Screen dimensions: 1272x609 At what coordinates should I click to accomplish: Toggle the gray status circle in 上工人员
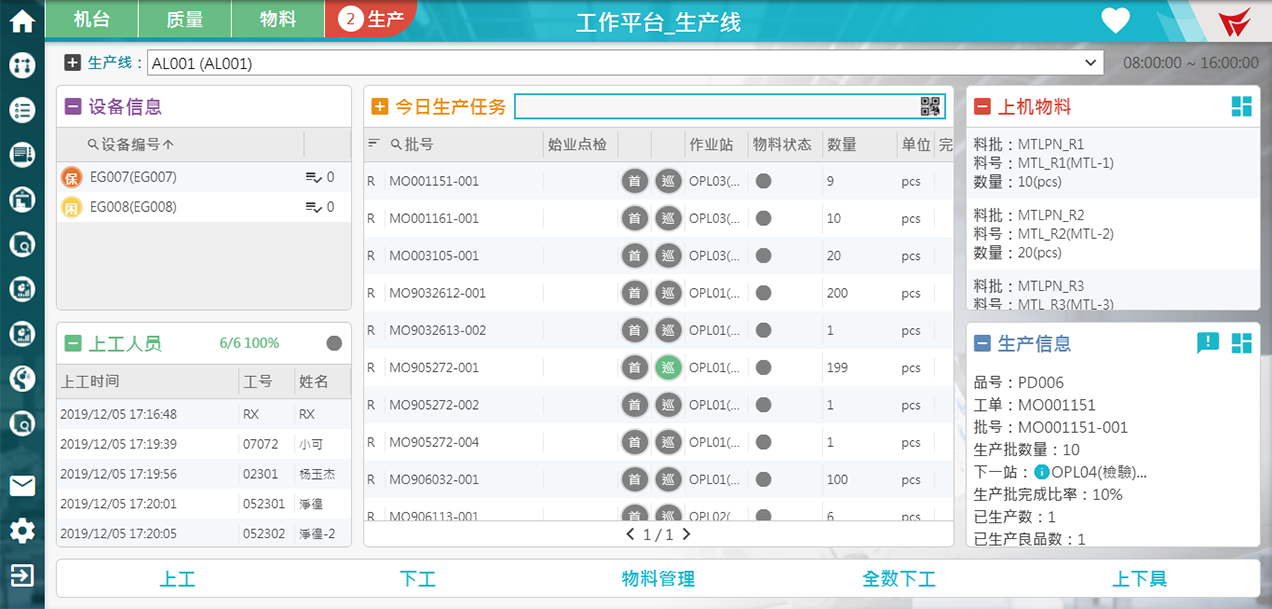[x=334, y=343]
